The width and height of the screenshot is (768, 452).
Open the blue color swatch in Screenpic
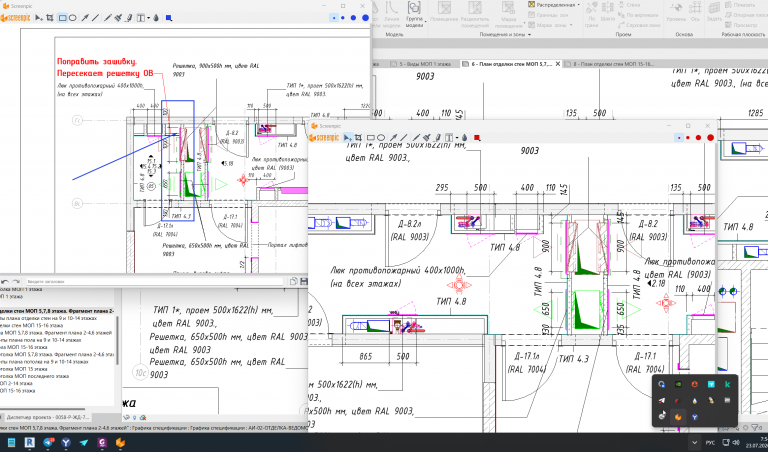tap(169, 18)
